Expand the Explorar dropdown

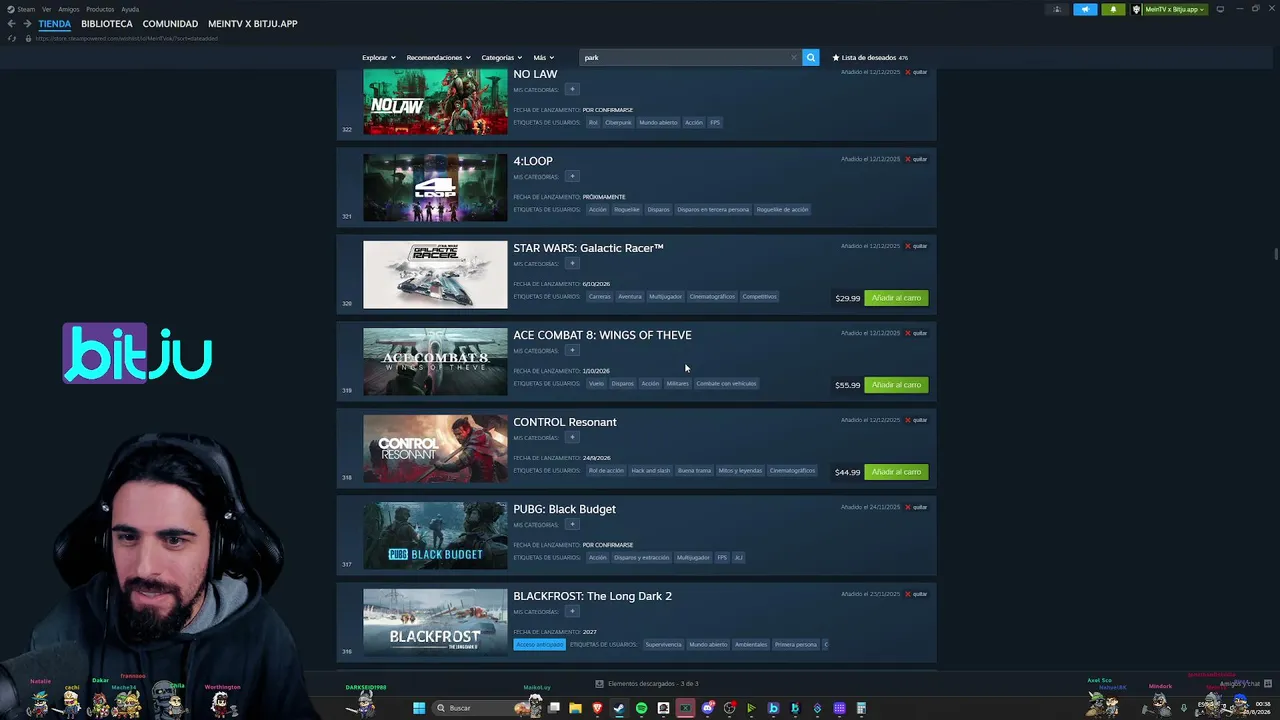coord(379,58)
